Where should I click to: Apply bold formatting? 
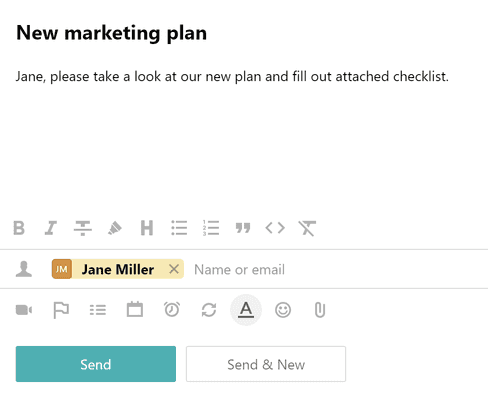19,228
